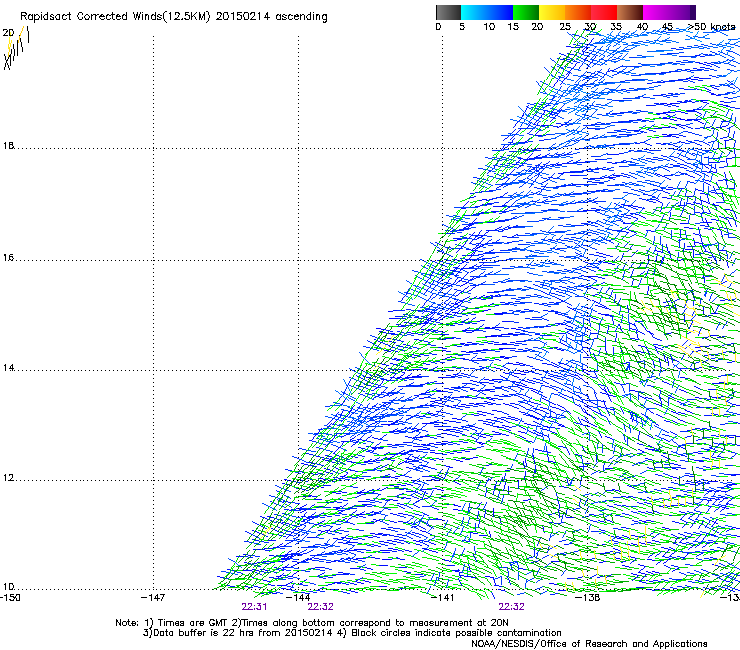Click the cyan 5-10 knots legend segment
740x650 pixels.
(474, 12)
